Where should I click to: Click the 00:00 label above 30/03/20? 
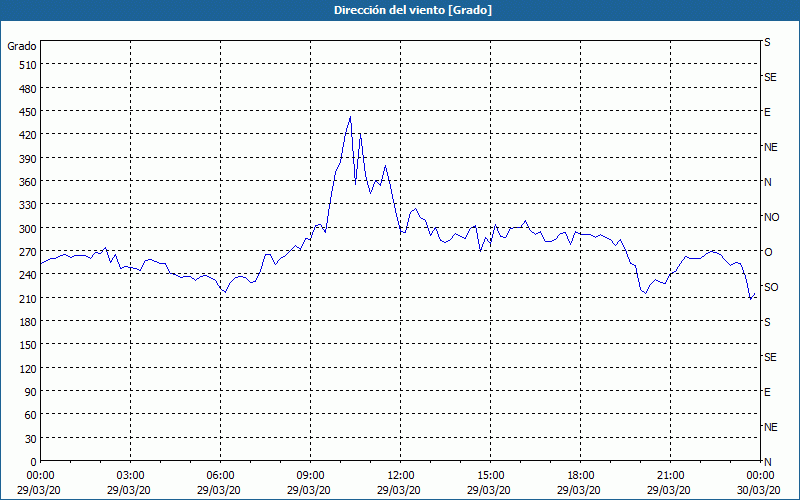pyautogui.click(x=760, y=476)
